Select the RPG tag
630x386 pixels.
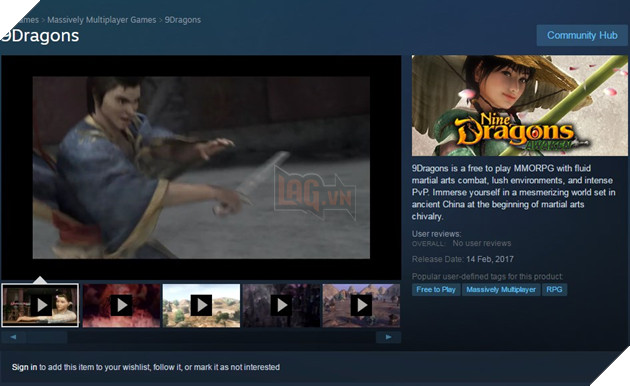[x=554, y=290]
